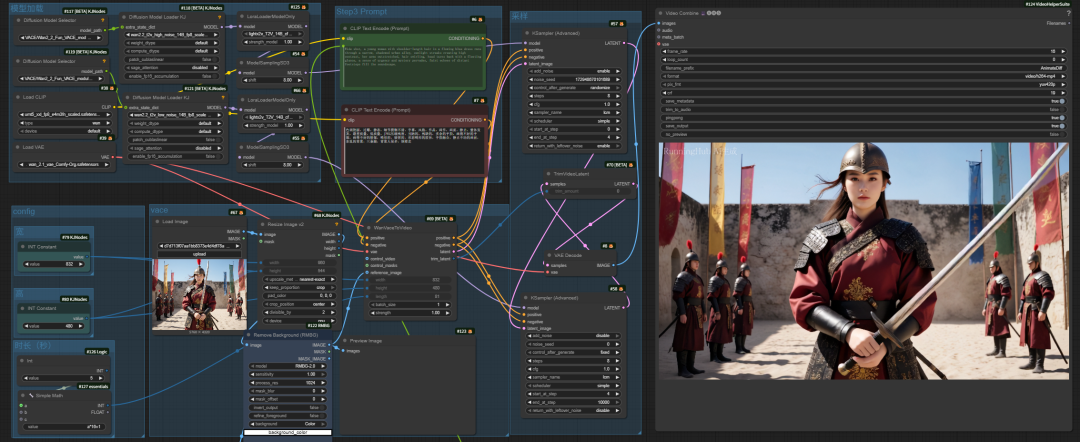The height and width of the screenshot is (442, 1080).
Task: Open format dropdown in Video Combine
Action: click(862, 76)
